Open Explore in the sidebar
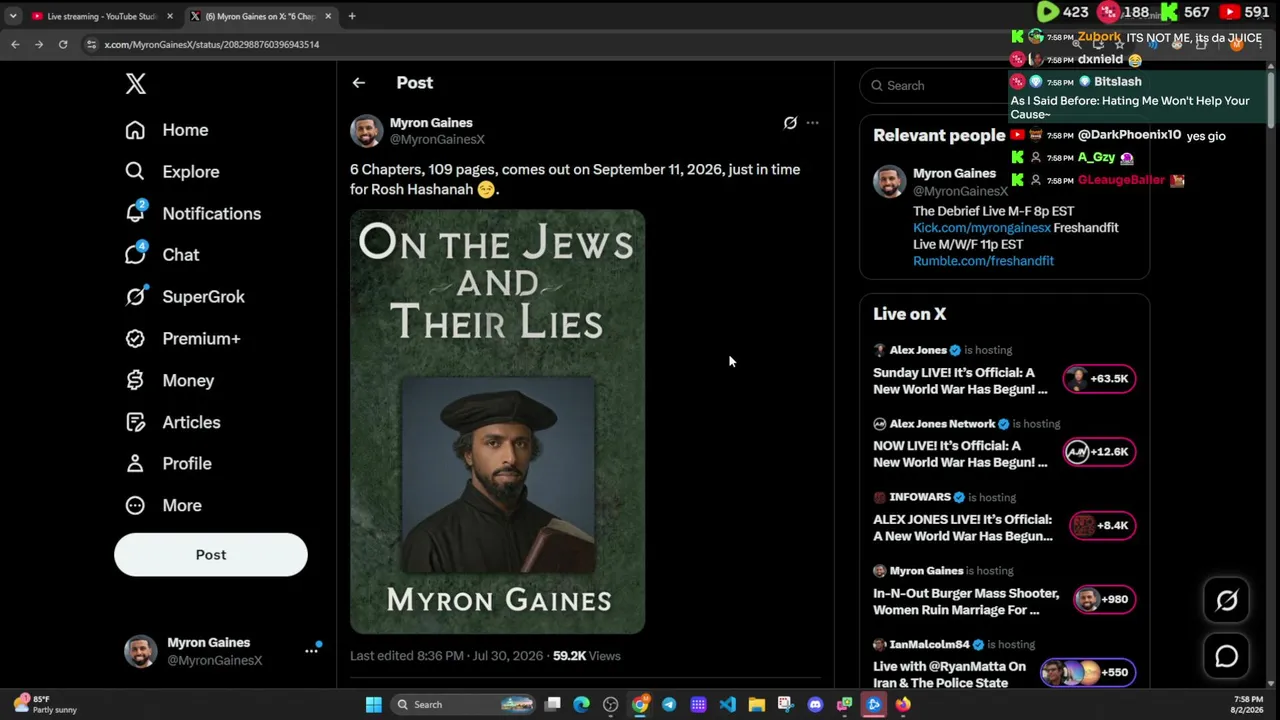The height and width of the screenshot is (720, 1280). coord(172,172)
